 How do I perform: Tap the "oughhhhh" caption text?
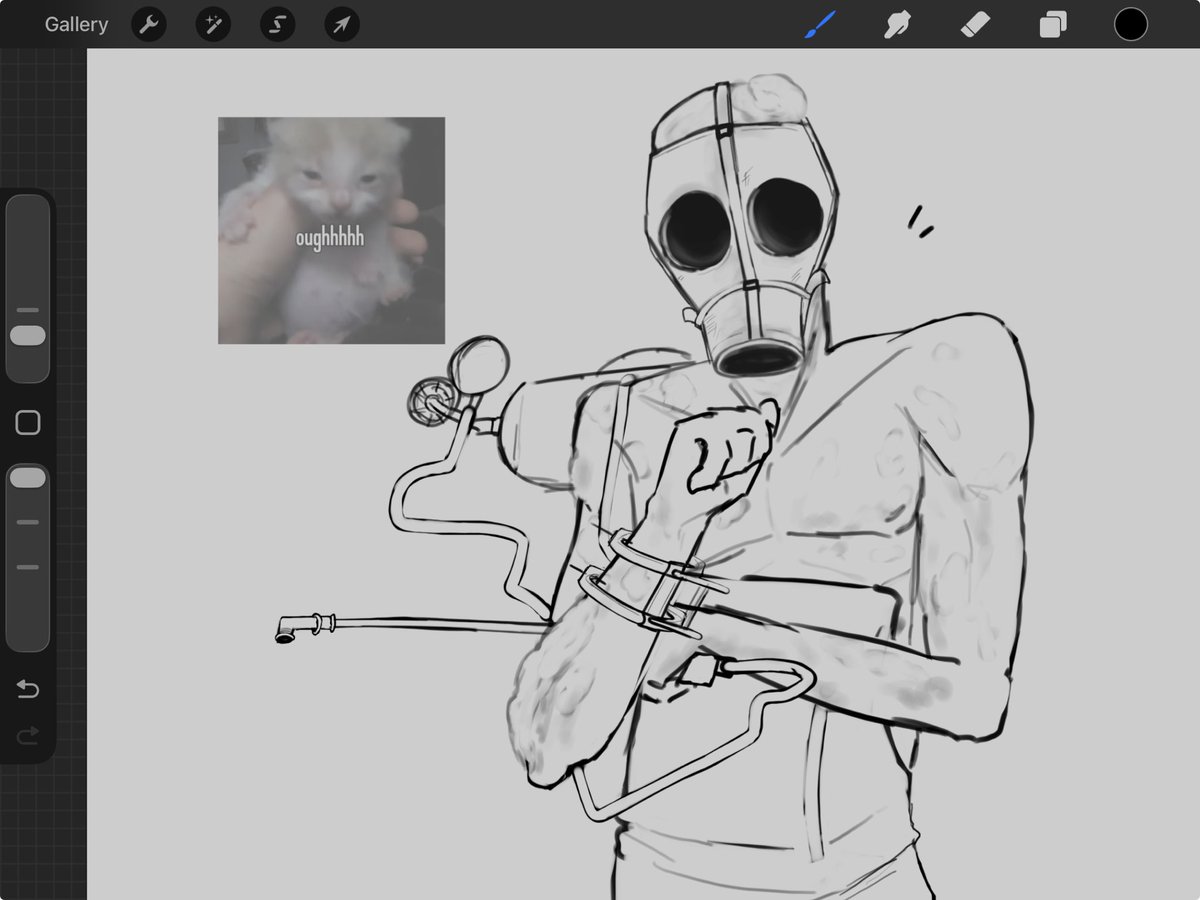[330, 239]
